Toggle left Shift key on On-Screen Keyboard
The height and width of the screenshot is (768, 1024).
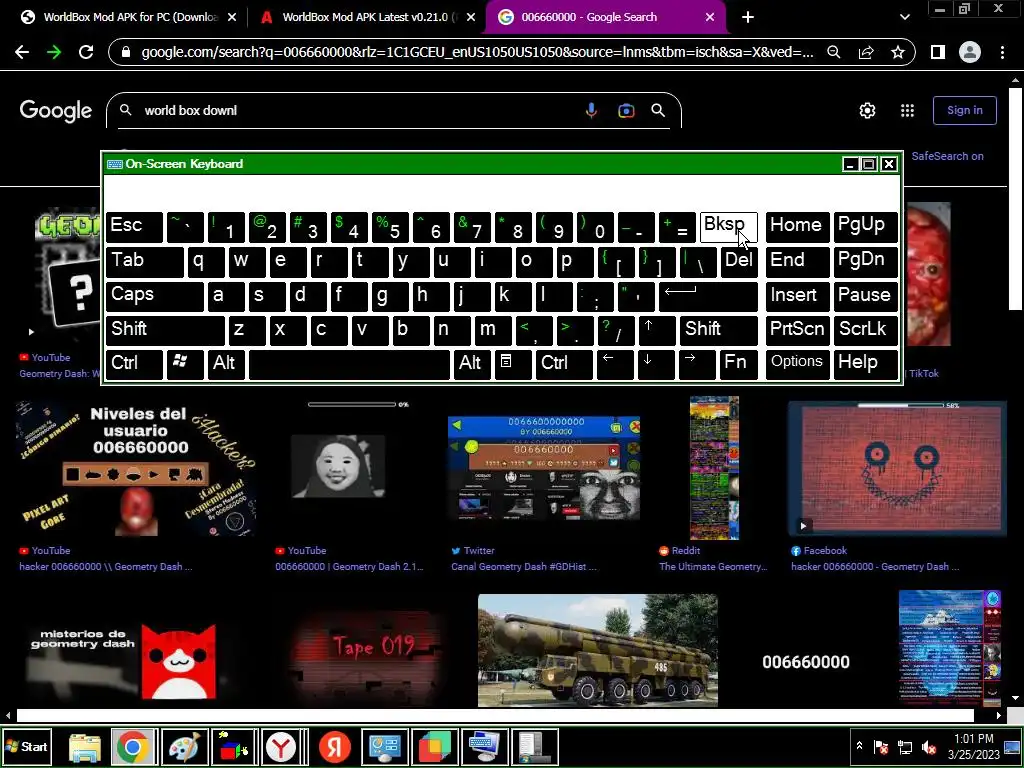[165, 330]
